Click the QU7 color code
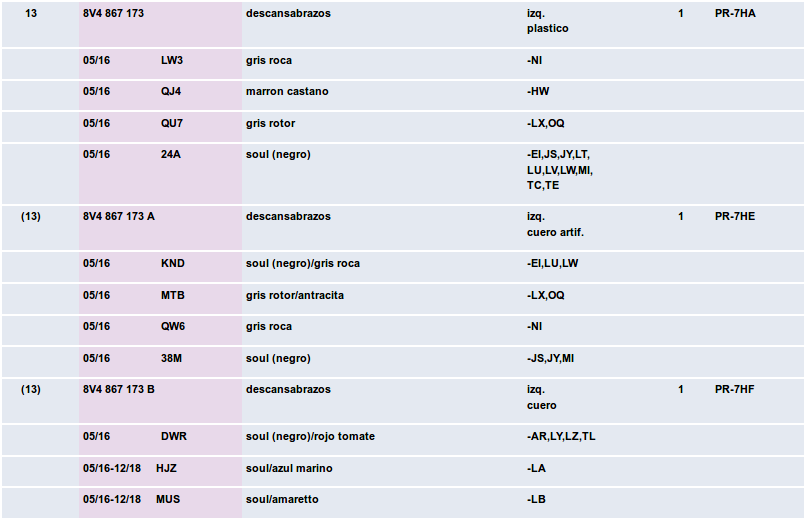 pyautogui.click(x=172, y=124)
